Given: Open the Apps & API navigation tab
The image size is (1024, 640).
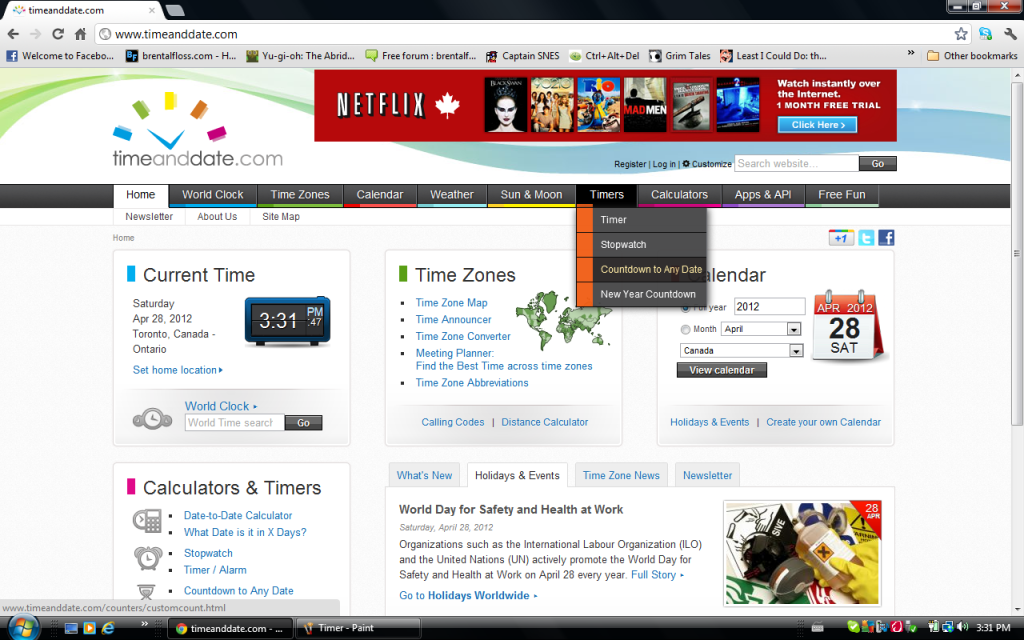Looking at the screenshot, I should pyautogui.click(x=763, y=195).
